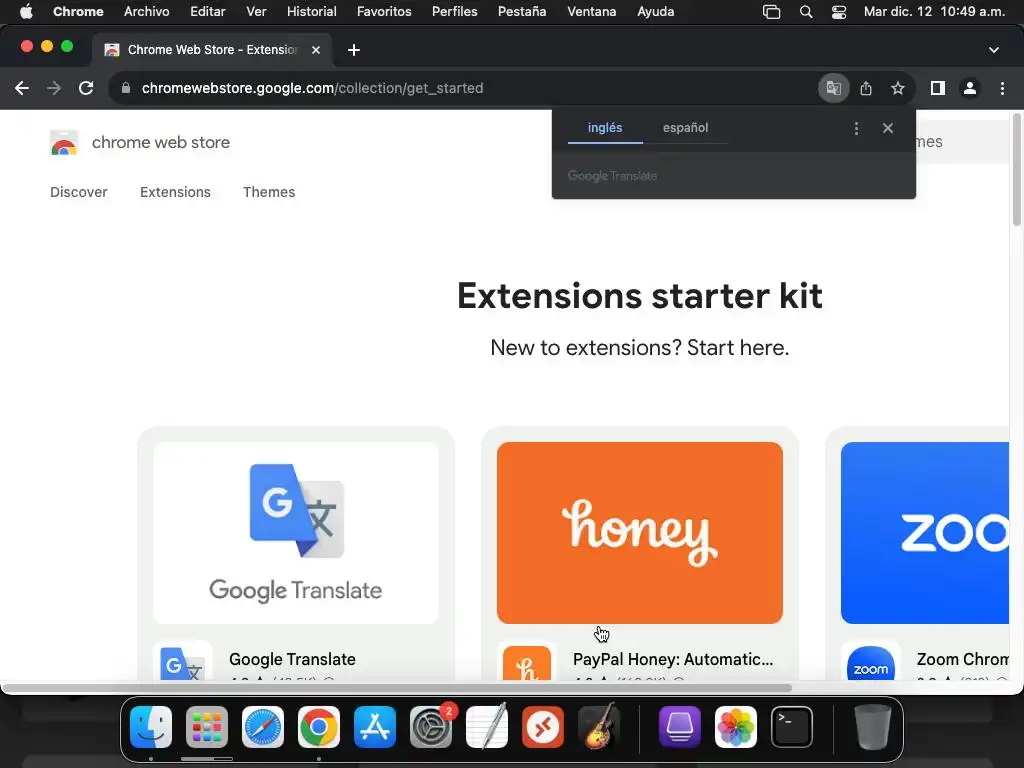The width and height of the screenshot is (1024, 768).
Task: Select the español translate tab
Action: [x=685, y=128]
